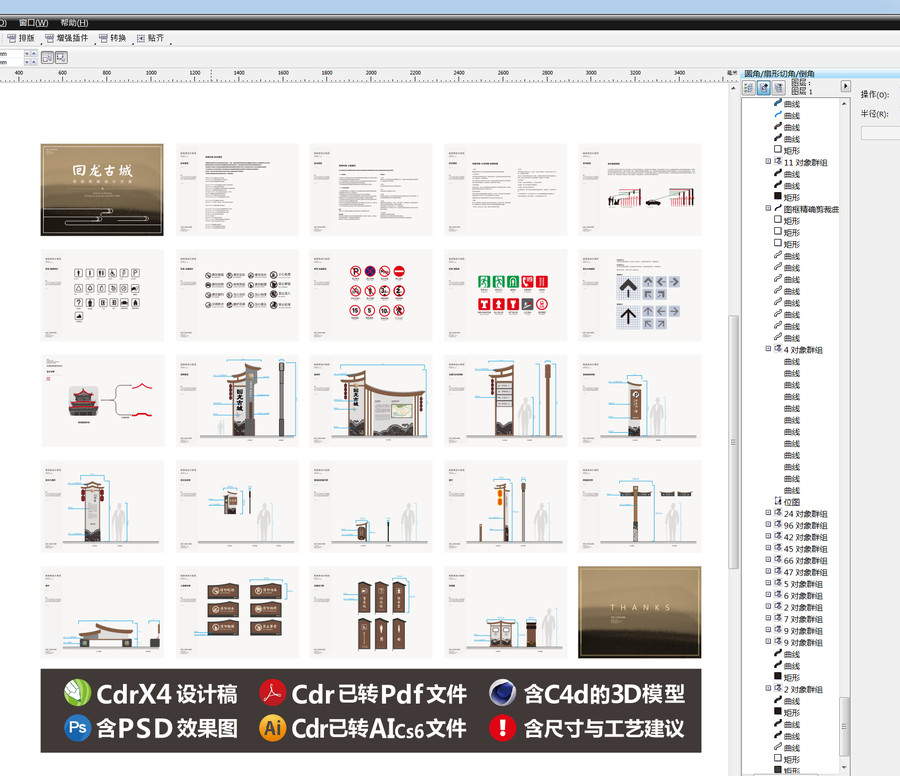Screen dimensions: 900x776
Task: Open the 增强插件 toolbar menu
Action: 67,38
